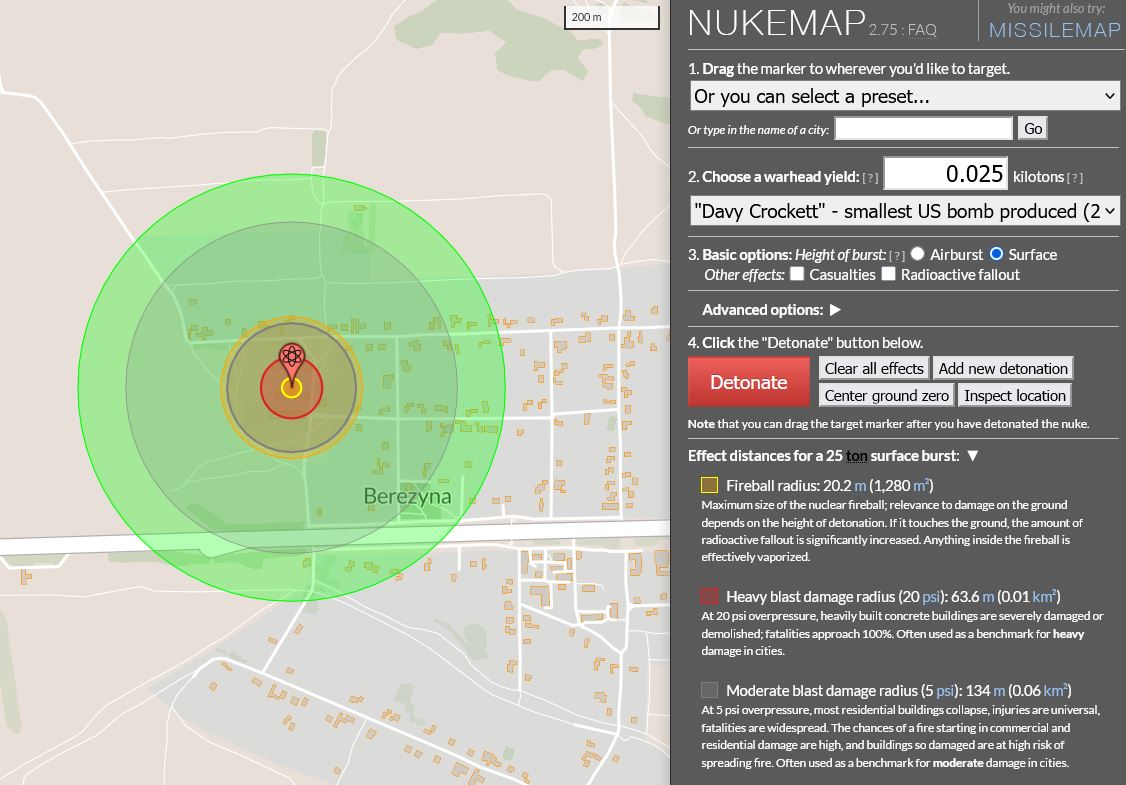Image resolution: width=1126 pixels, height=785 pixels.
Task: Click the 'm' unit link in Fireball radius line
Action: pyautogui.click(x=860, y=486)
